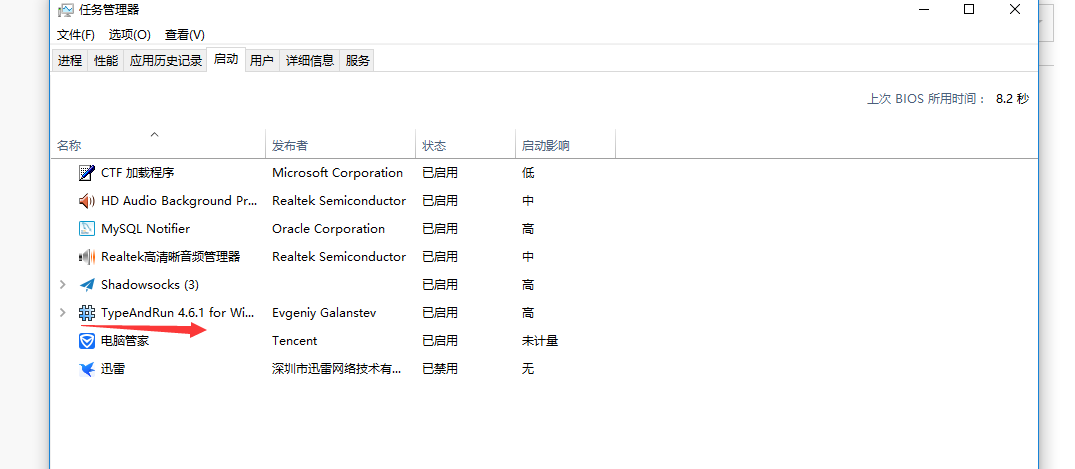
Task: Select the 电脑管家 entry name
Action: coord(125,341)
